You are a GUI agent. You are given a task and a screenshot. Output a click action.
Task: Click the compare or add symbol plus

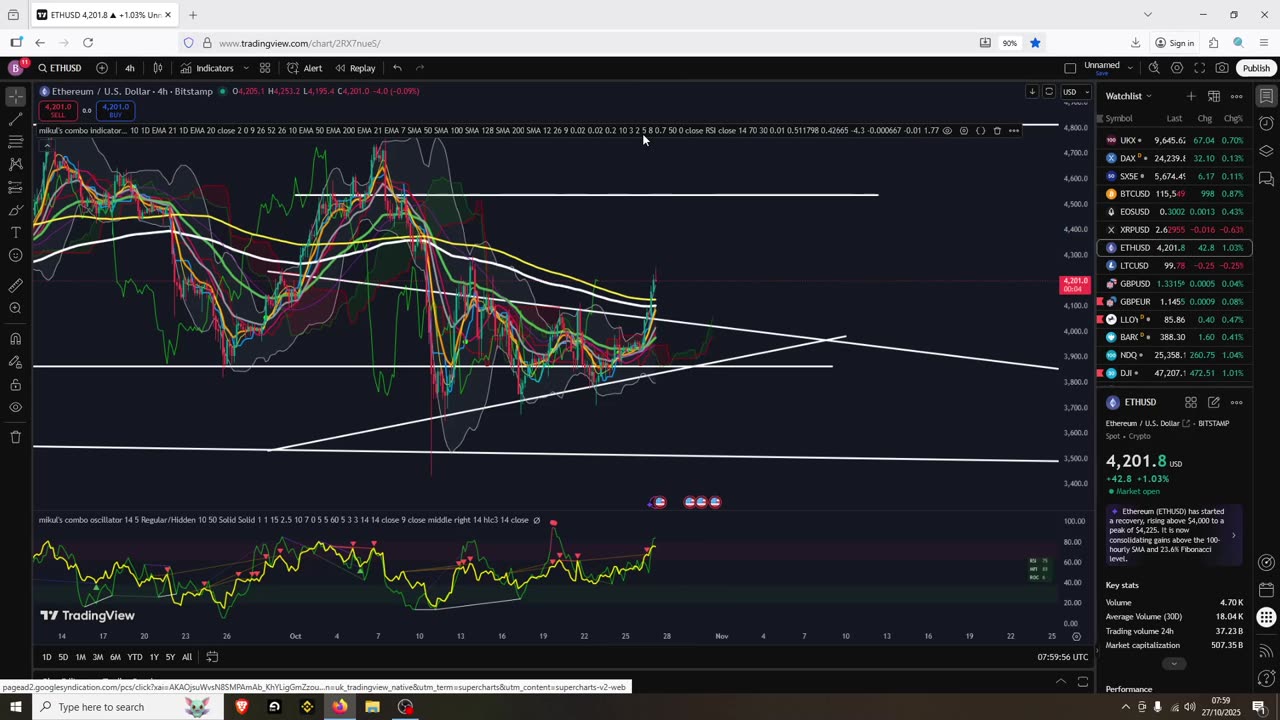click(x=102, y=68)
